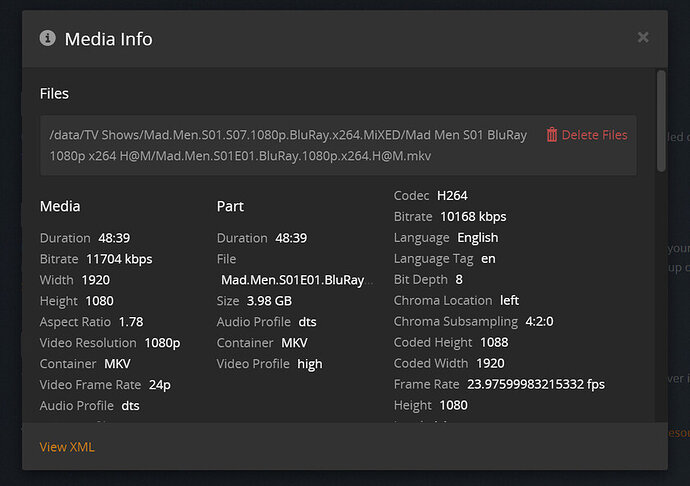
Task: Click the Bitrate value 11704 kbps
Action: 119,259
